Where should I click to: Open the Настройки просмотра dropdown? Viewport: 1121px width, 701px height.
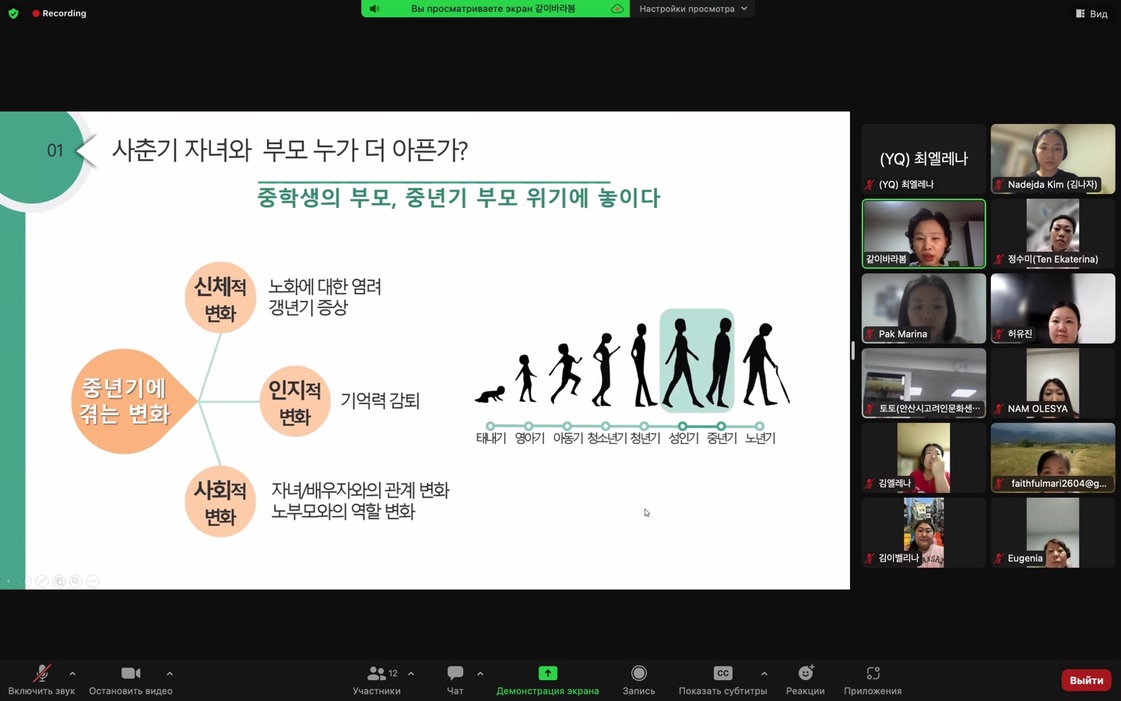click(692, 9)
